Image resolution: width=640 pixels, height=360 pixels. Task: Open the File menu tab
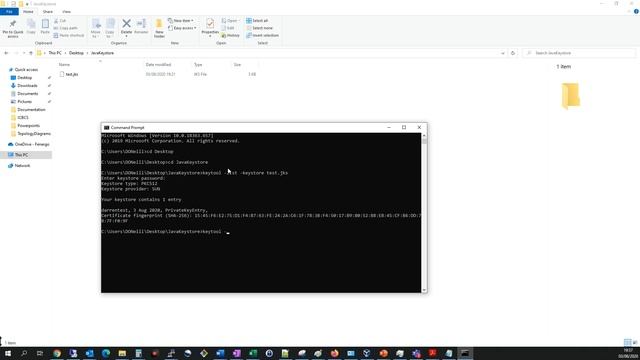pyautogui.click(x=9, y=12)
